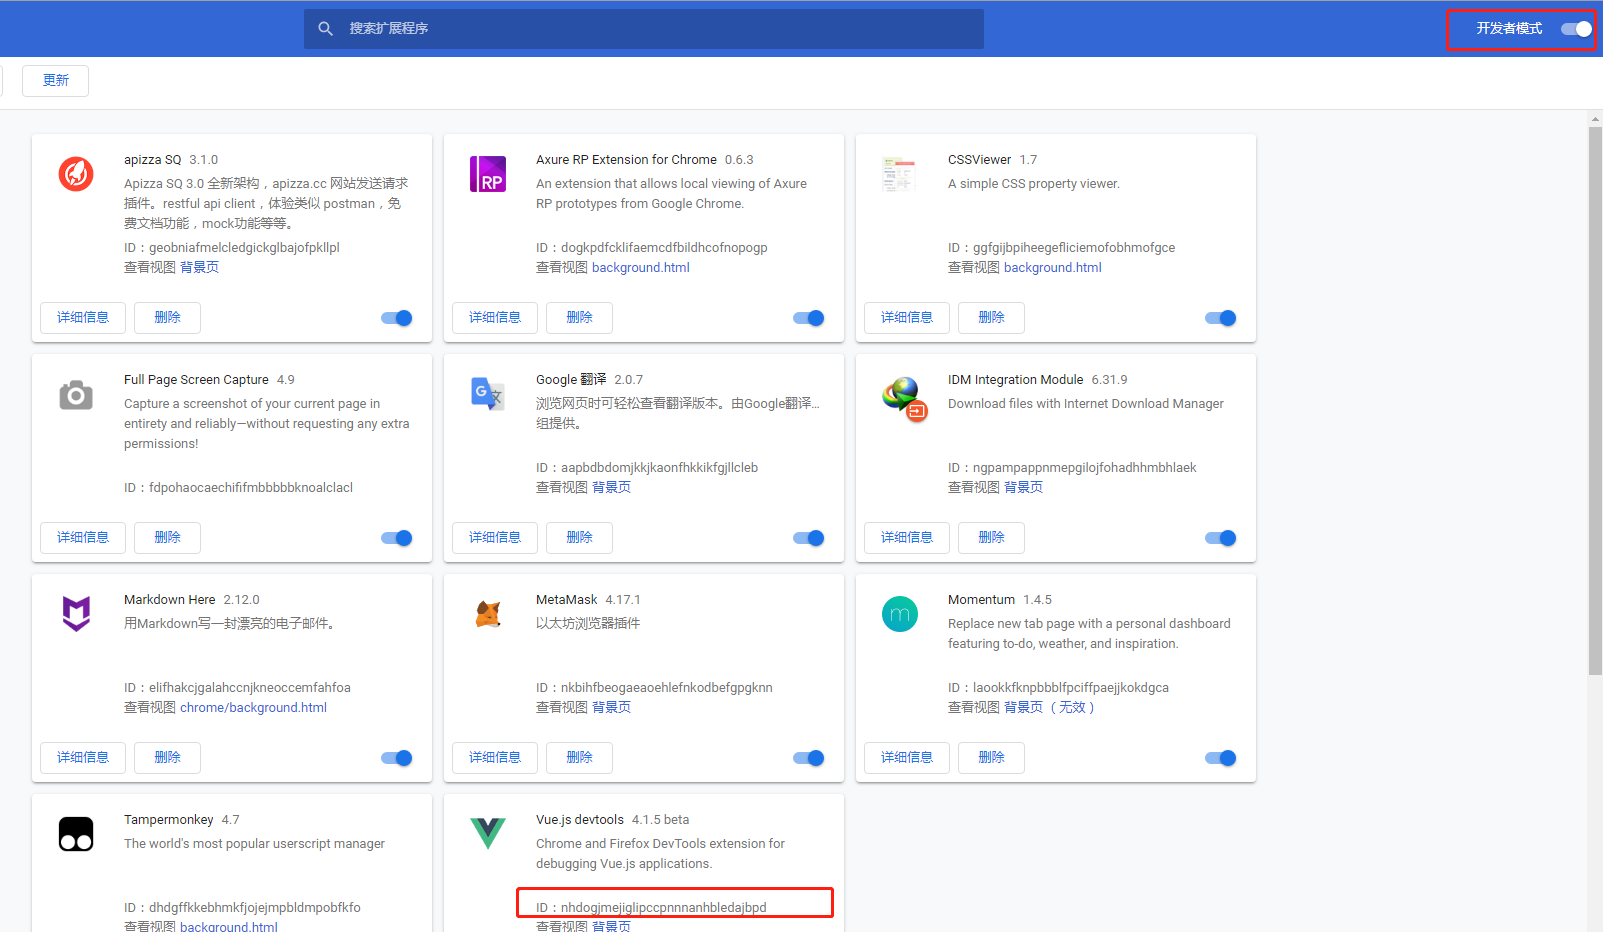Click 删除 for apizza SQ
The width and height of the screenshot is (1603, 932).
coord(168,318)
